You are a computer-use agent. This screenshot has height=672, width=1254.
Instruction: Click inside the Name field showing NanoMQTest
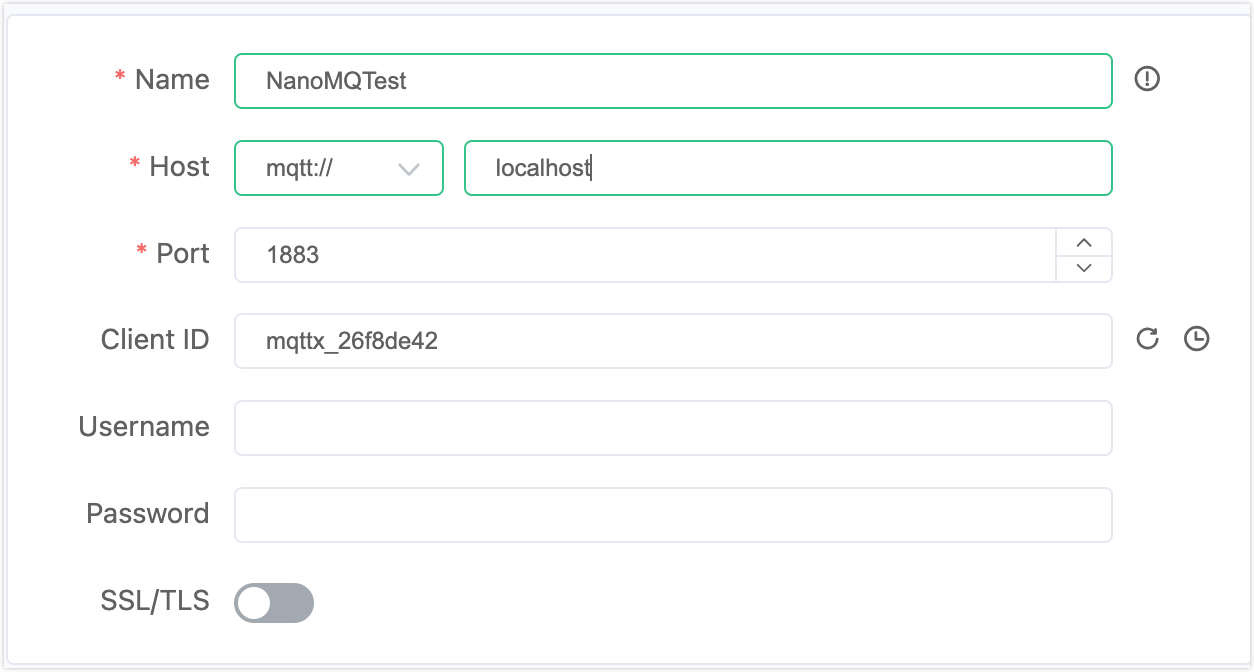pyautogui.click(x=672, y=81)
